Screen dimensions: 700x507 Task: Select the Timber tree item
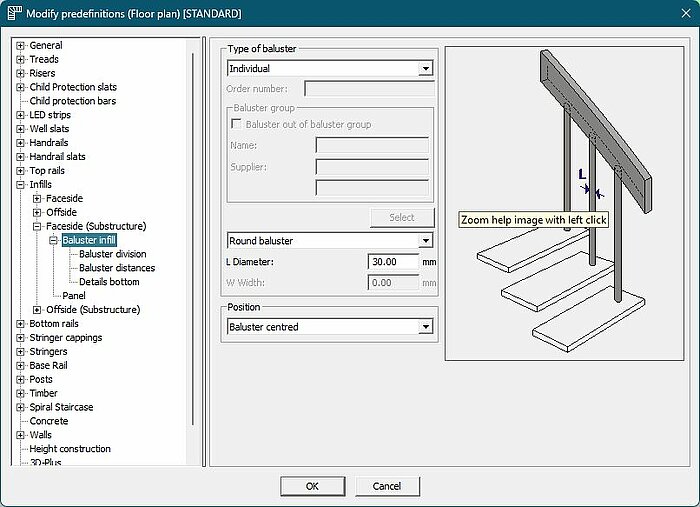click(x=43, y=393)
